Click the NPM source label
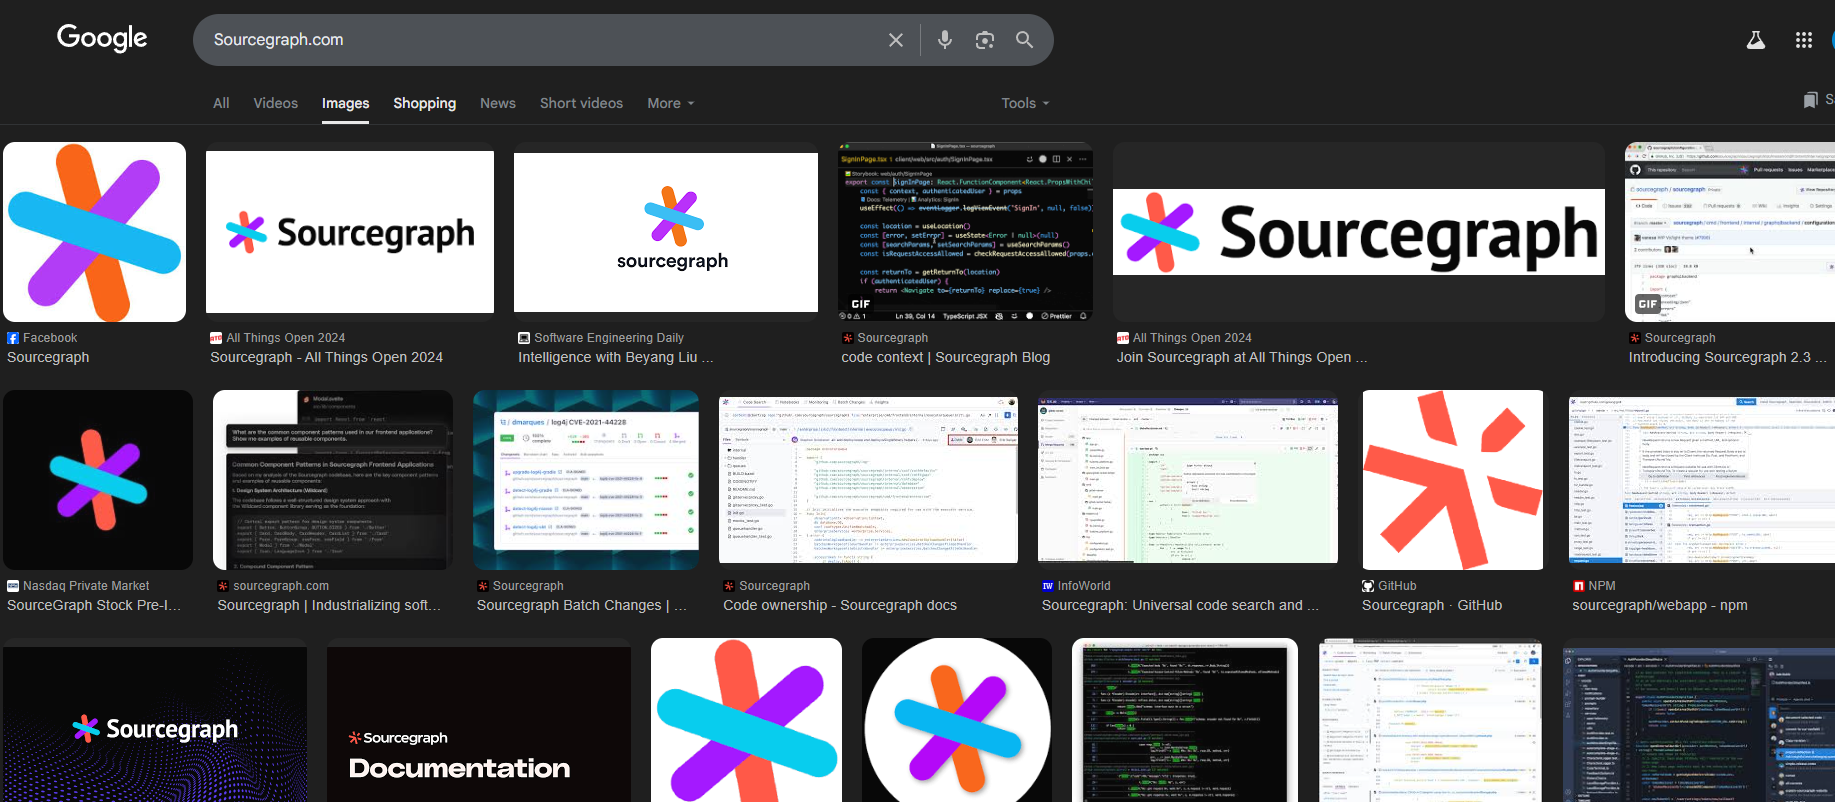This screenshot has height=802, width=1835. [1602, 586]
